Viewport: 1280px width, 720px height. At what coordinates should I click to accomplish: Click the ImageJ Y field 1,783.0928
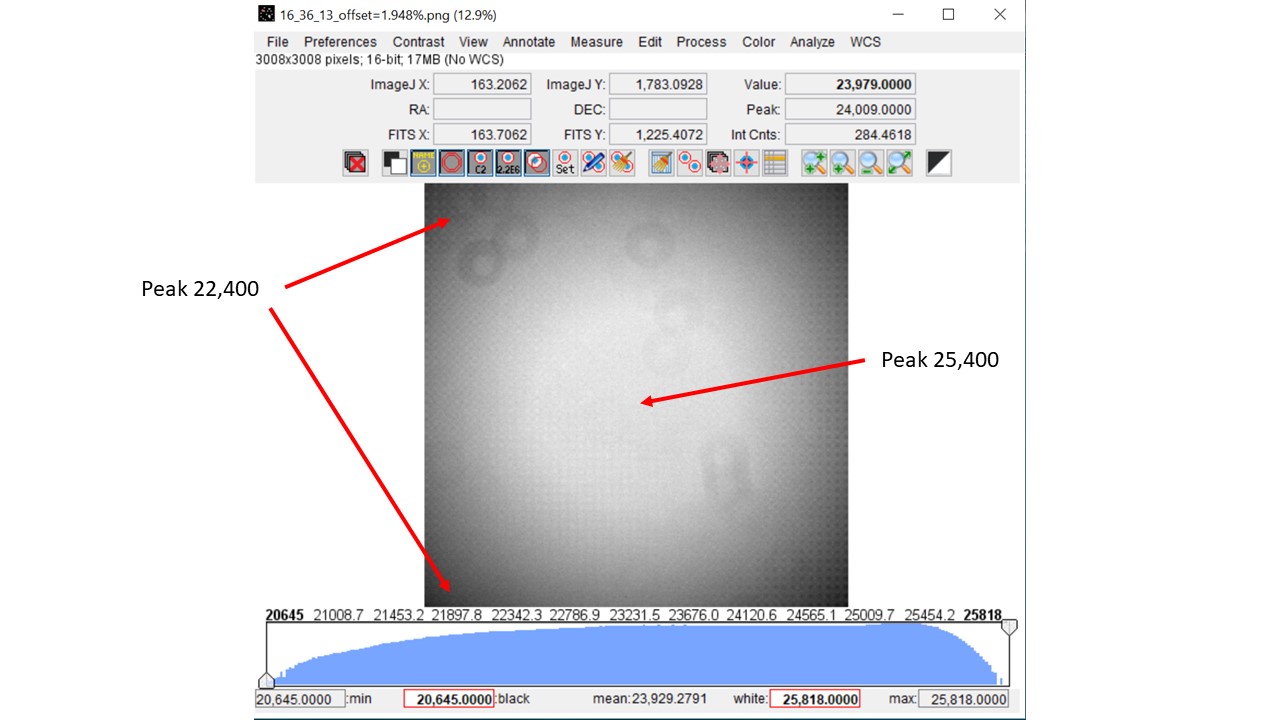coord(658,85)
